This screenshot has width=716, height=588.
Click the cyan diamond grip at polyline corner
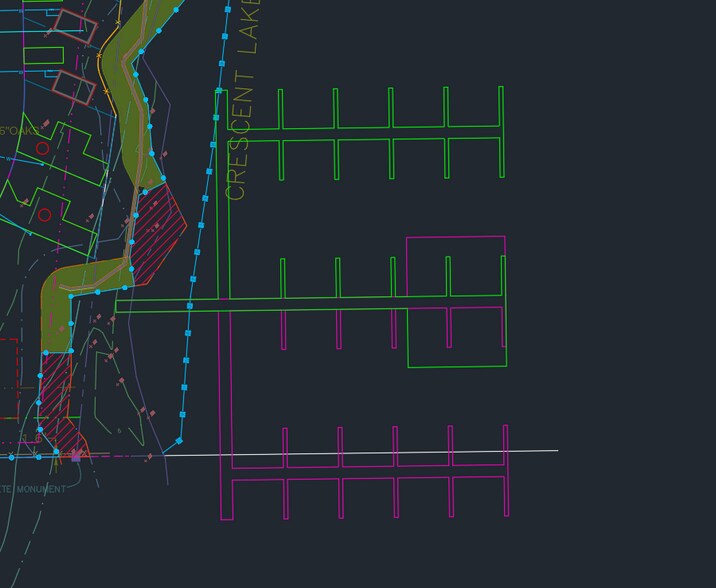(x=180, y=440)
